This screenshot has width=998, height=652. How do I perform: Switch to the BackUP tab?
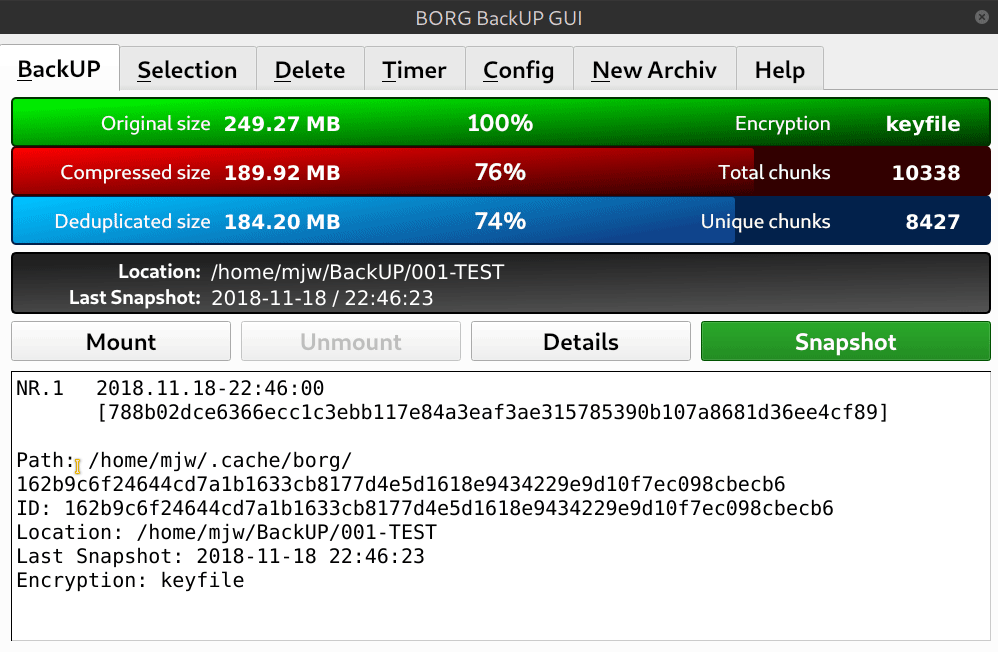pyautogui.click(x=59, y=69)
